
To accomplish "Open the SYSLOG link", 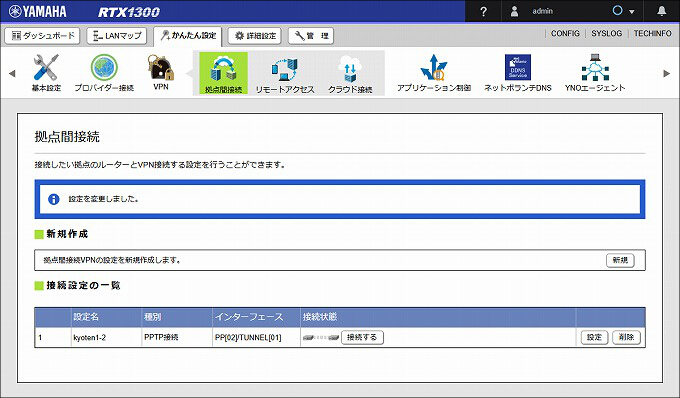I will pos(606,33).
